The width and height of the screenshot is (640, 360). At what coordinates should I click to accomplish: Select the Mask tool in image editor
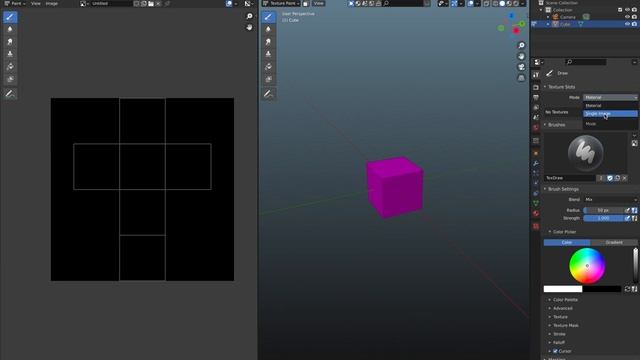coord(10,79)
